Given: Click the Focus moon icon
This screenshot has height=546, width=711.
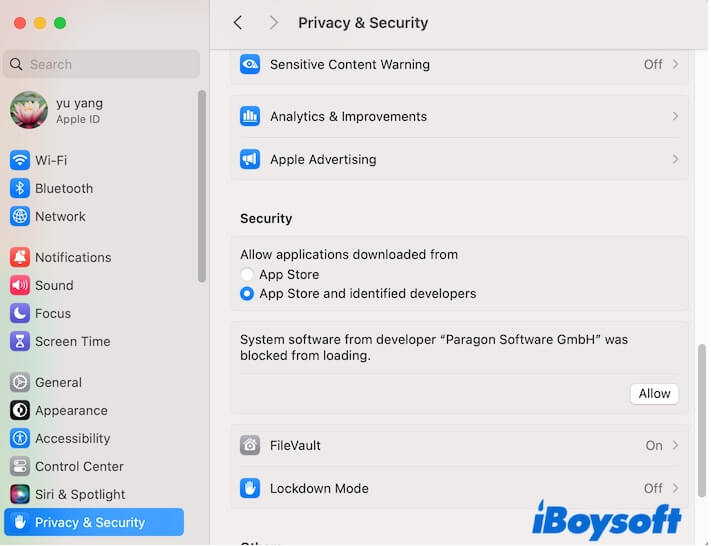Looking at the screenshot, I should [x=19, y=313].
